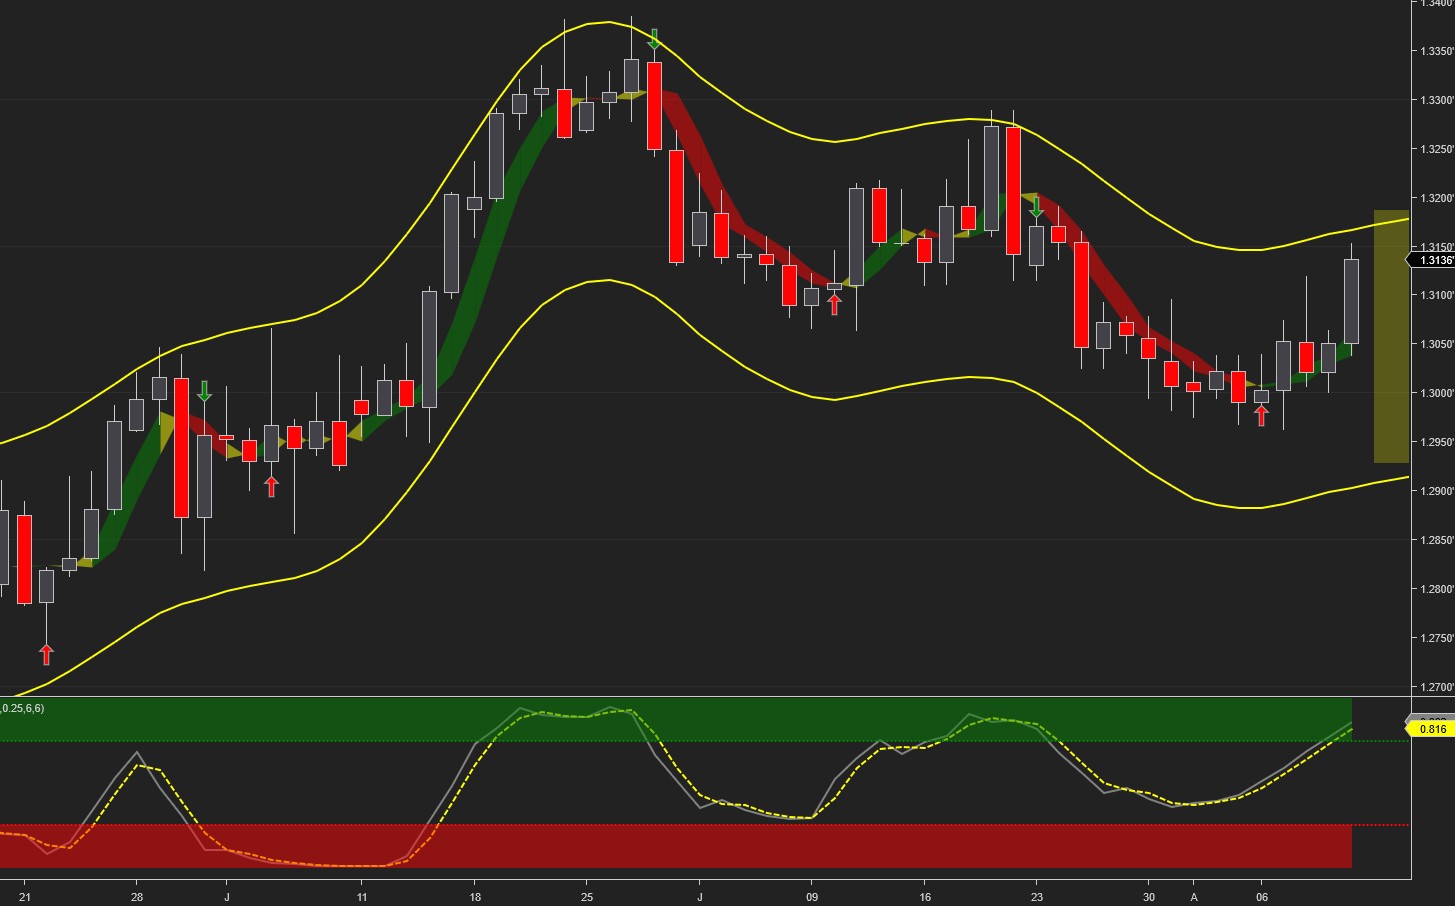
Task: Select the red up arrow near 1.2900 level
Action: [271, 486]
